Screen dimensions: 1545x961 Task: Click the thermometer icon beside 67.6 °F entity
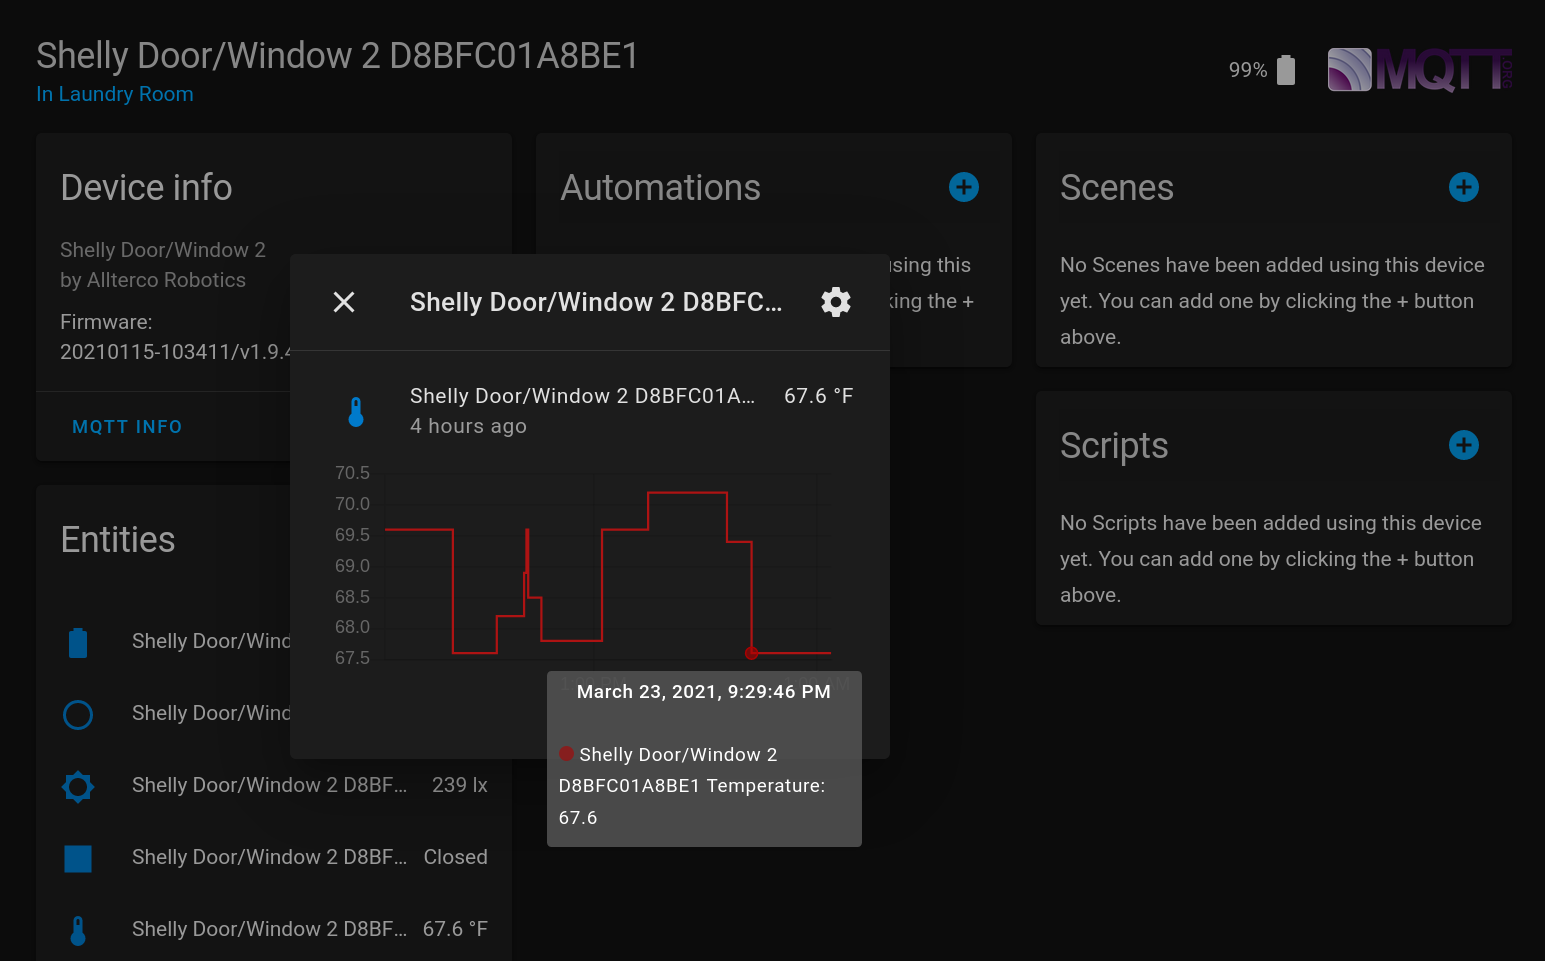coord(78,930)
